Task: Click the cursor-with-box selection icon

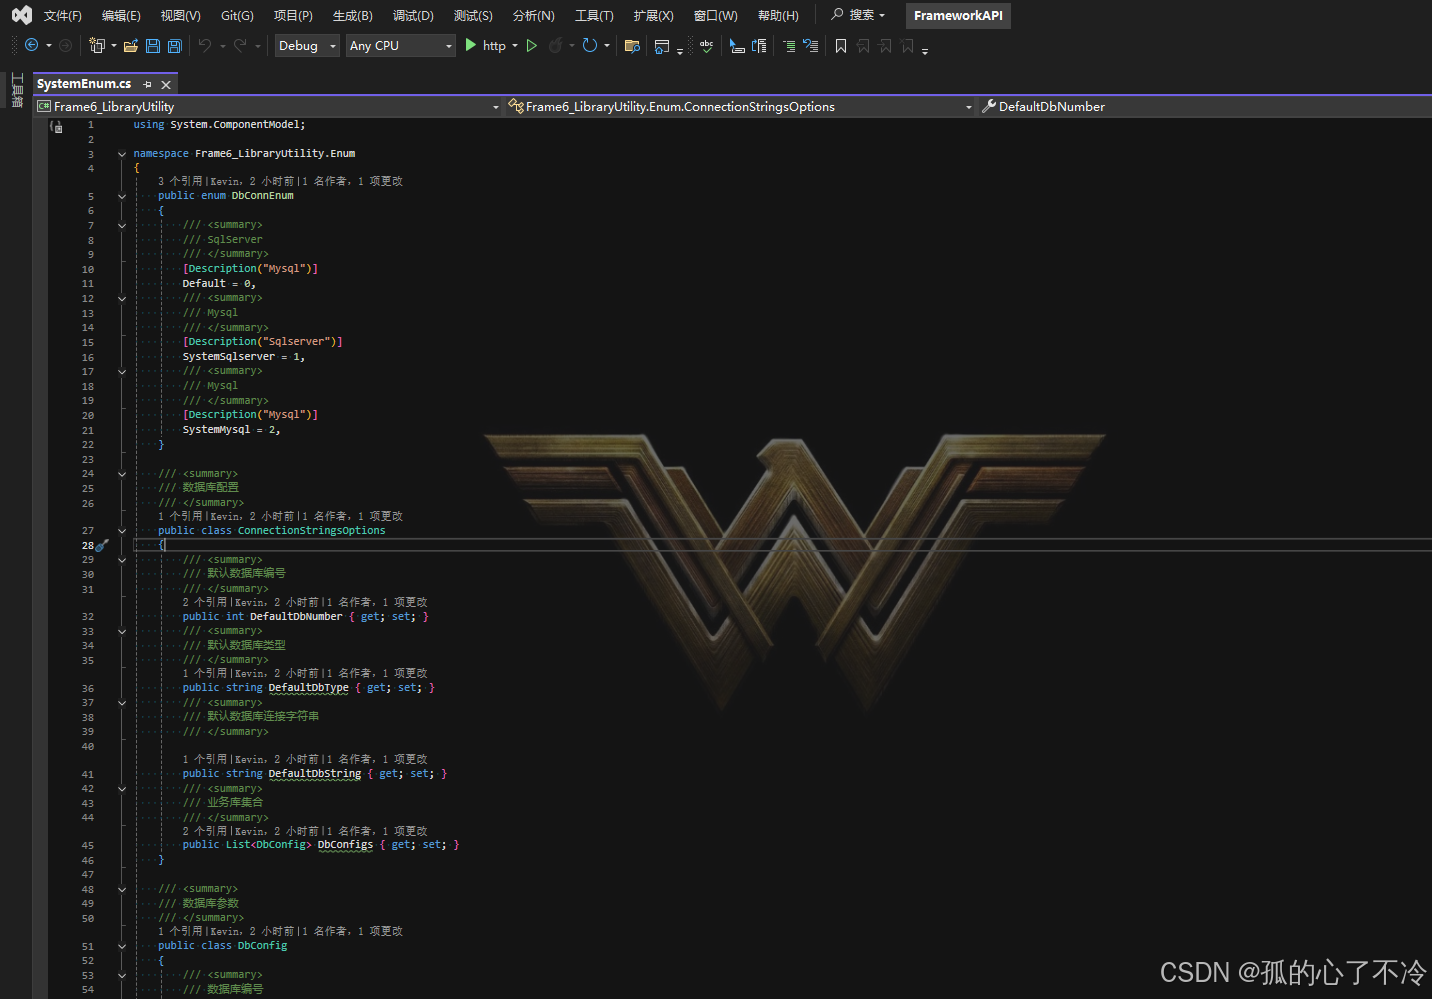Action: [737, 45]
